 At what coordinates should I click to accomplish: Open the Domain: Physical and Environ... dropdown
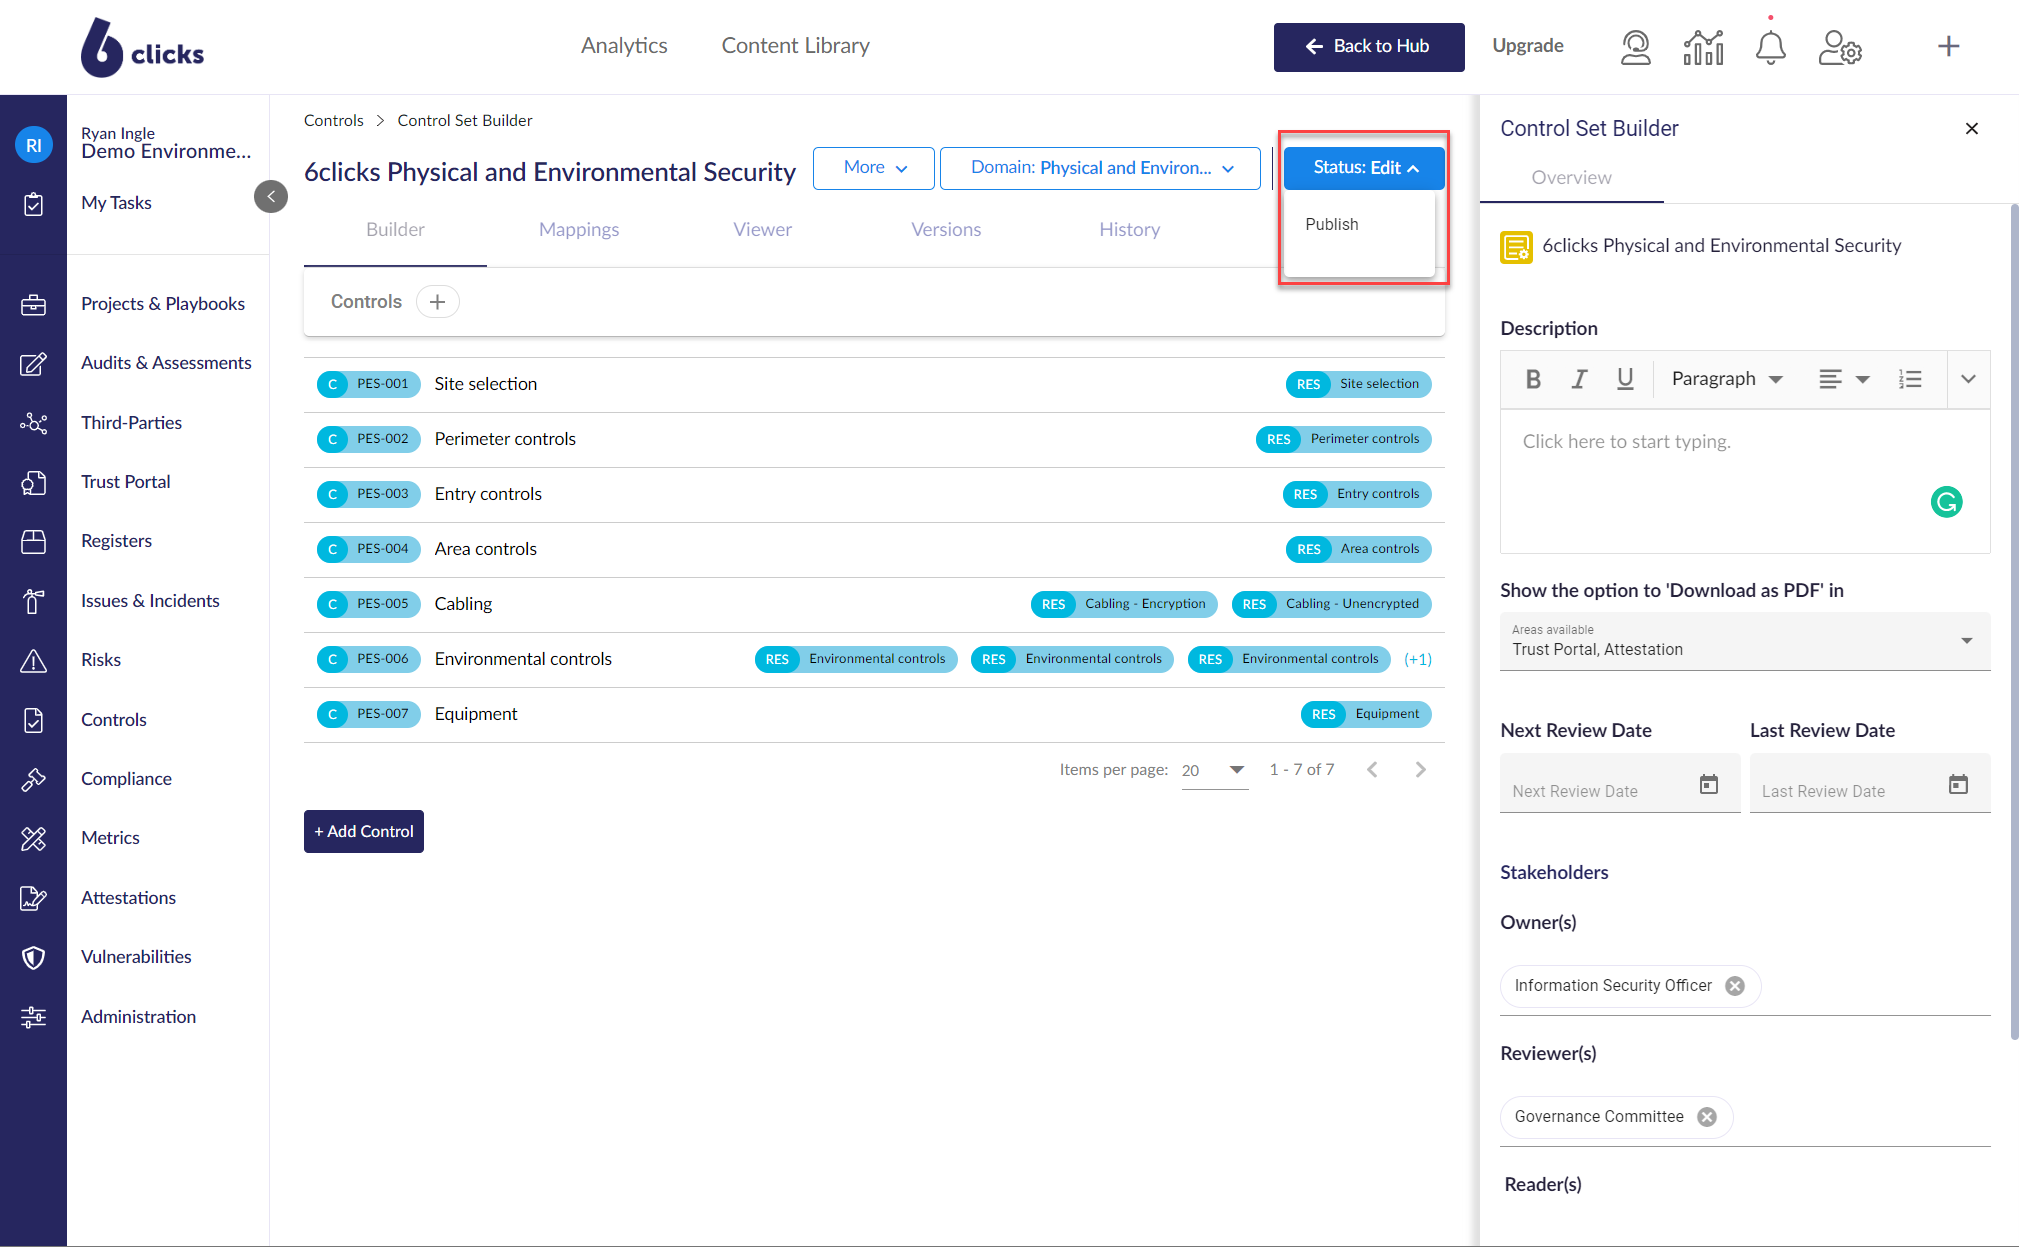pyautogui.click(x=1100, y=168)
